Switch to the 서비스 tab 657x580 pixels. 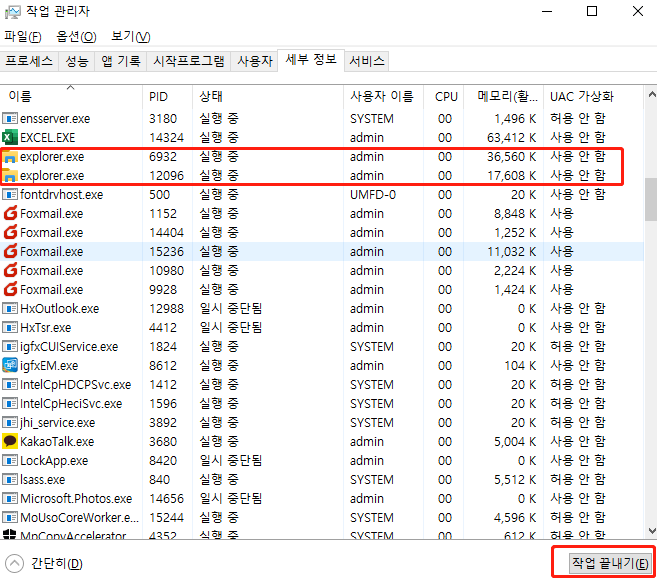[366, 61]
